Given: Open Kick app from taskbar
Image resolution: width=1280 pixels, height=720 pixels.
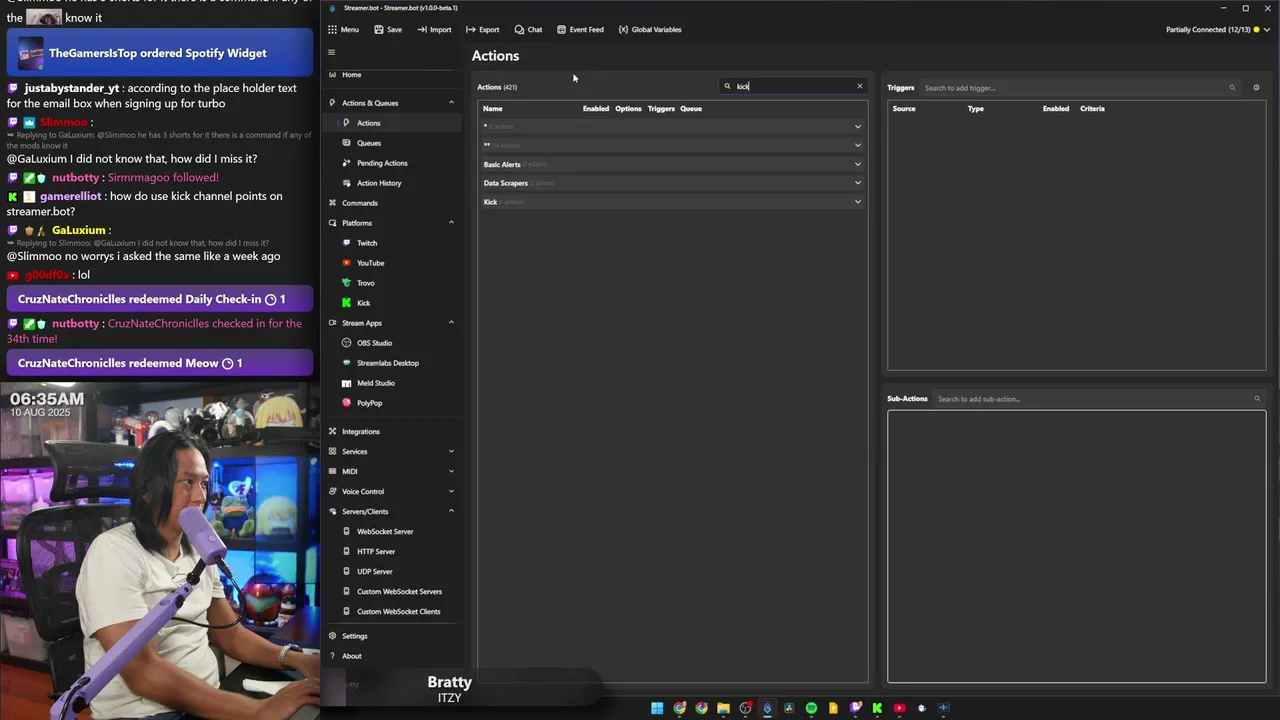Looking at the screenshot, I should pos(877,708).
